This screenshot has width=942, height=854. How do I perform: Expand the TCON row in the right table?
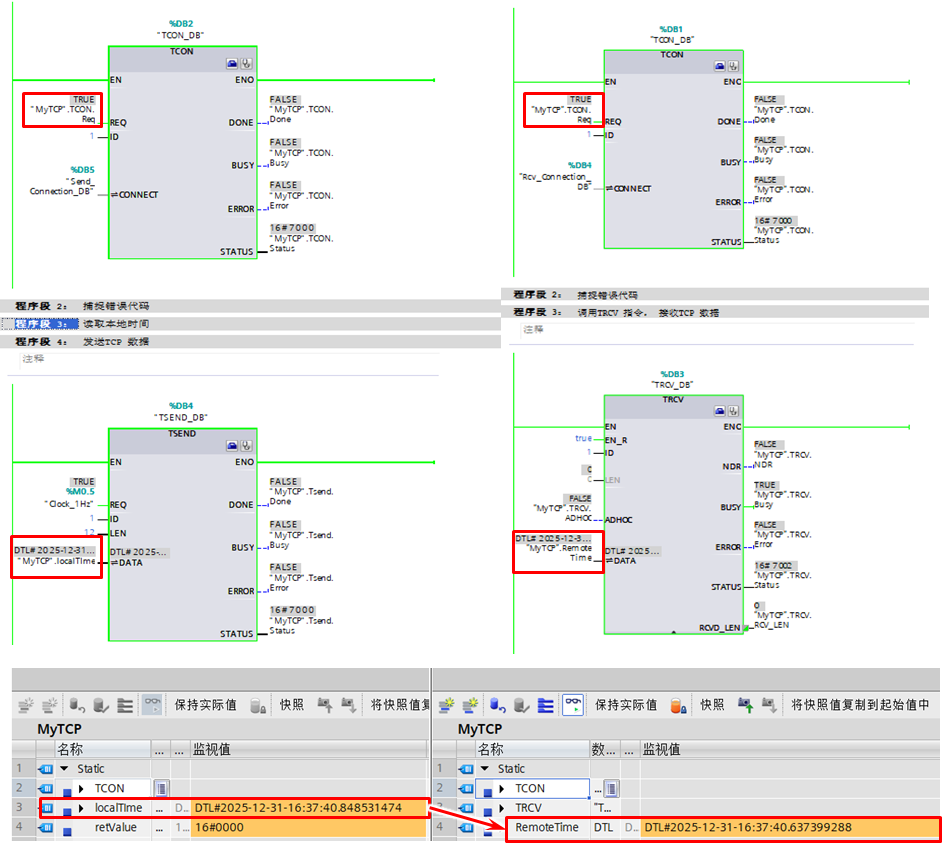(502, 789)
